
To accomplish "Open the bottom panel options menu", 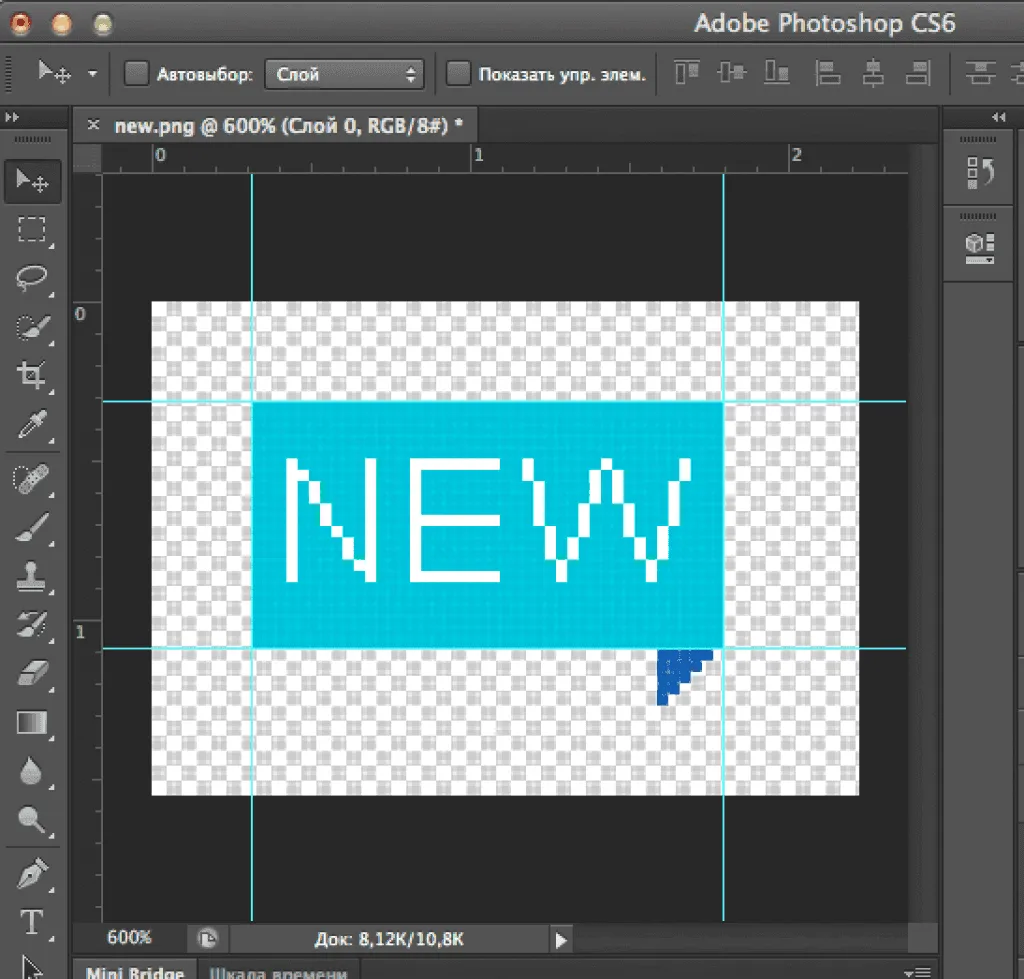I will [918, 972].
